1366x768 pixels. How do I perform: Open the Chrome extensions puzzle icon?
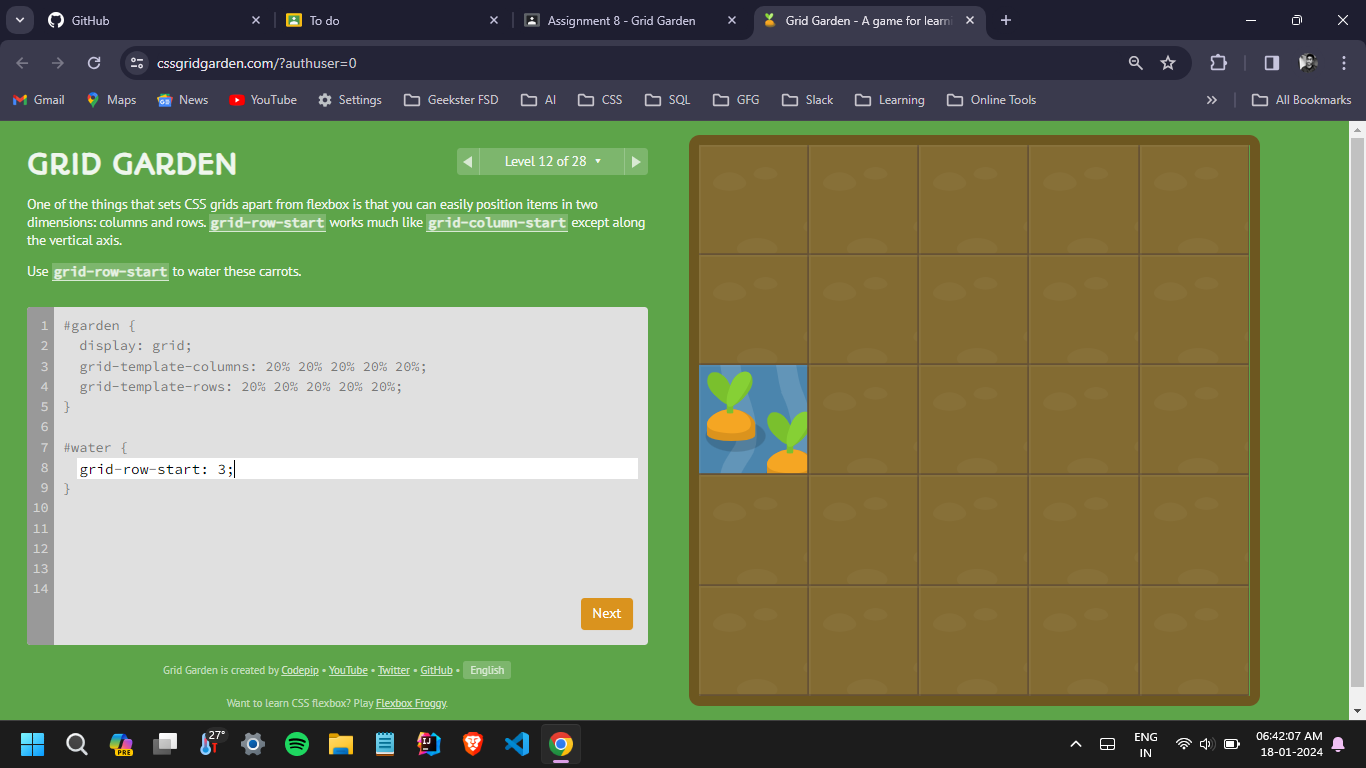[x=1218, y=63]
